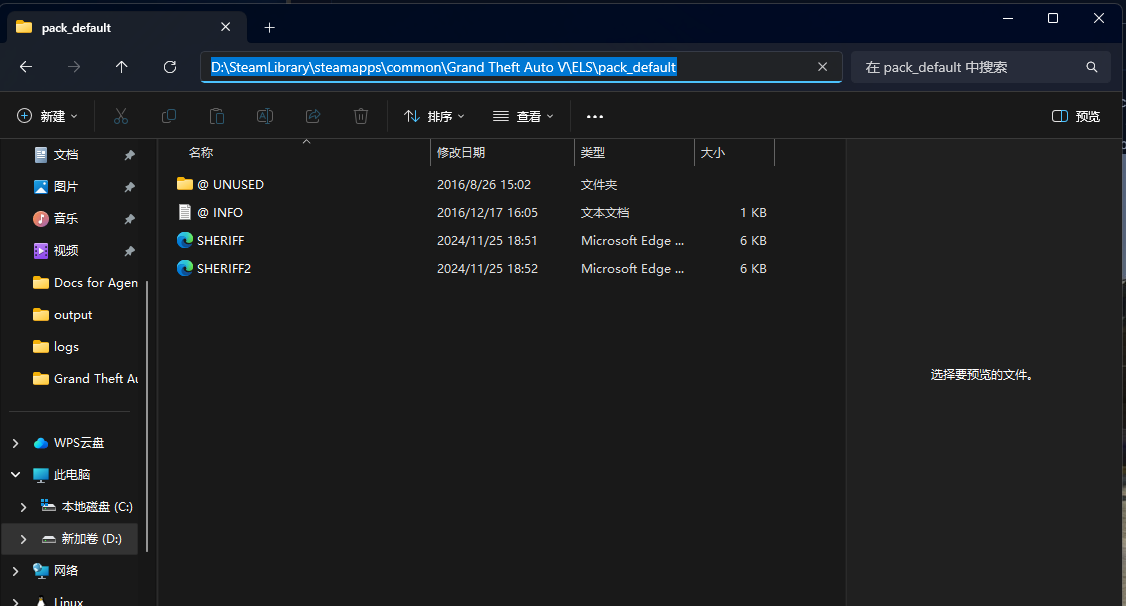Select the pack_default tab
Image resolution: width=1126 pixels, height=606 pixels.
click(126, 27)
